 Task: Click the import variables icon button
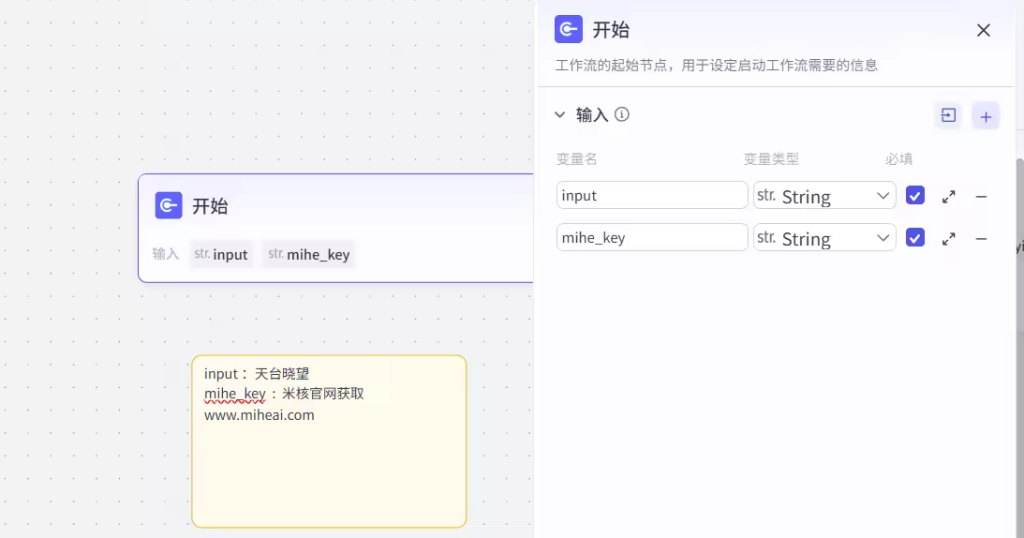(948, 116)
